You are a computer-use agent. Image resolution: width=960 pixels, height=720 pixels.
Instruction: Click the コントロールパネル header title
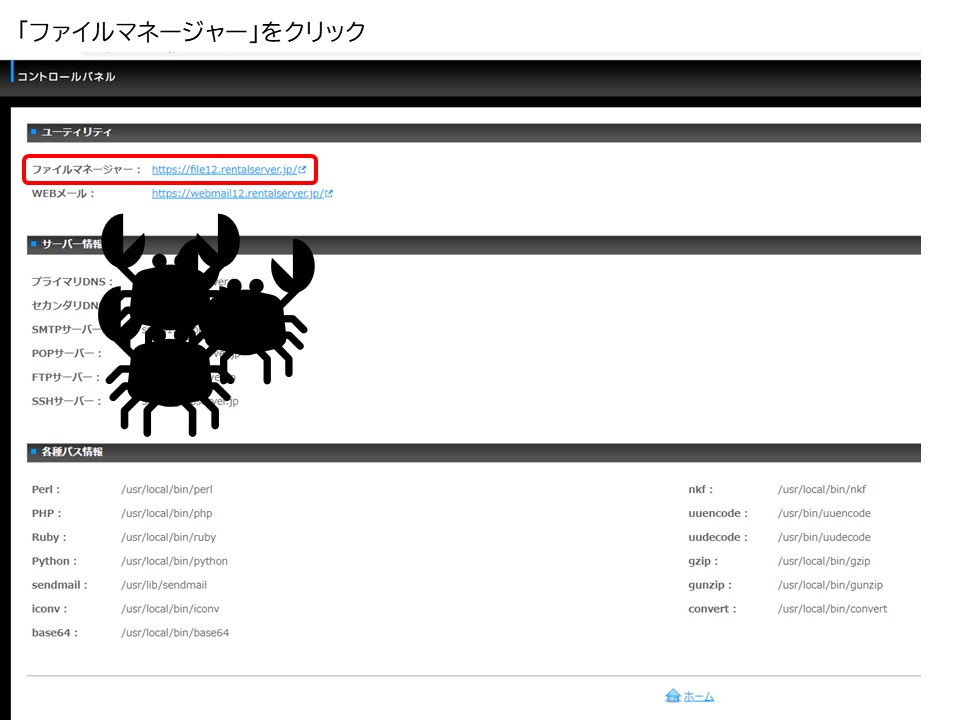[66, 77]
